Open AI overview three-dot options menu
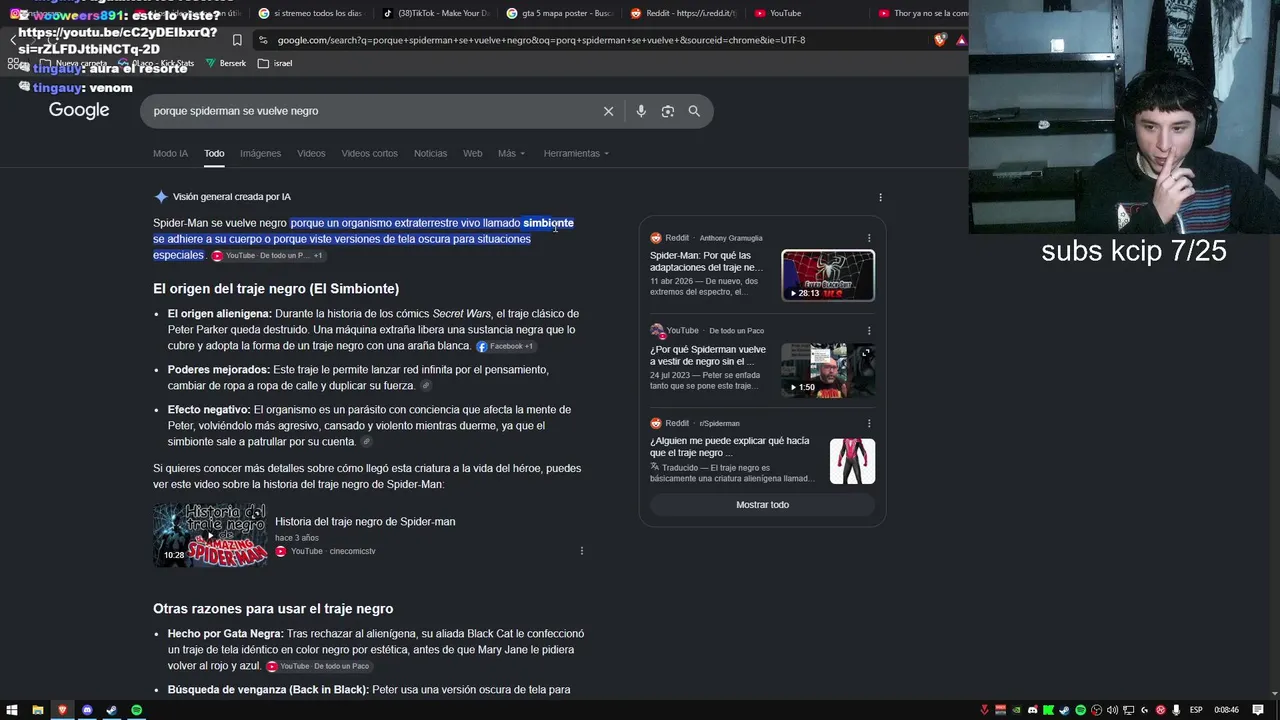This screenshot has width=1280, height=720. tap(880, 197)
